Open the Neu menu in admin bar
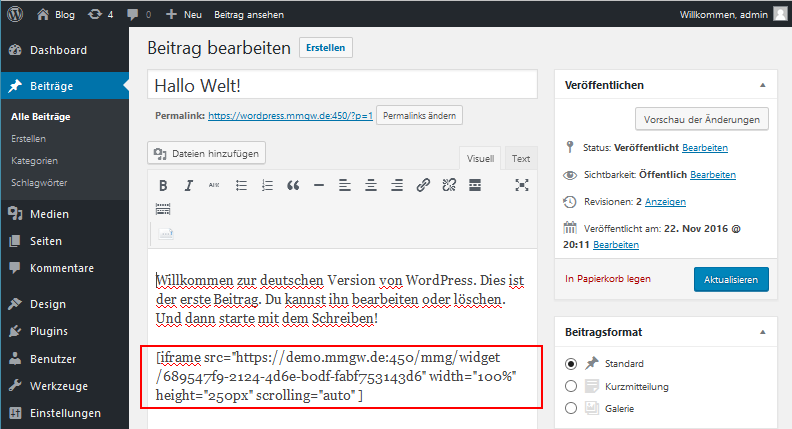The width and height of the screenshot is (792, 429). coord(184,15)
